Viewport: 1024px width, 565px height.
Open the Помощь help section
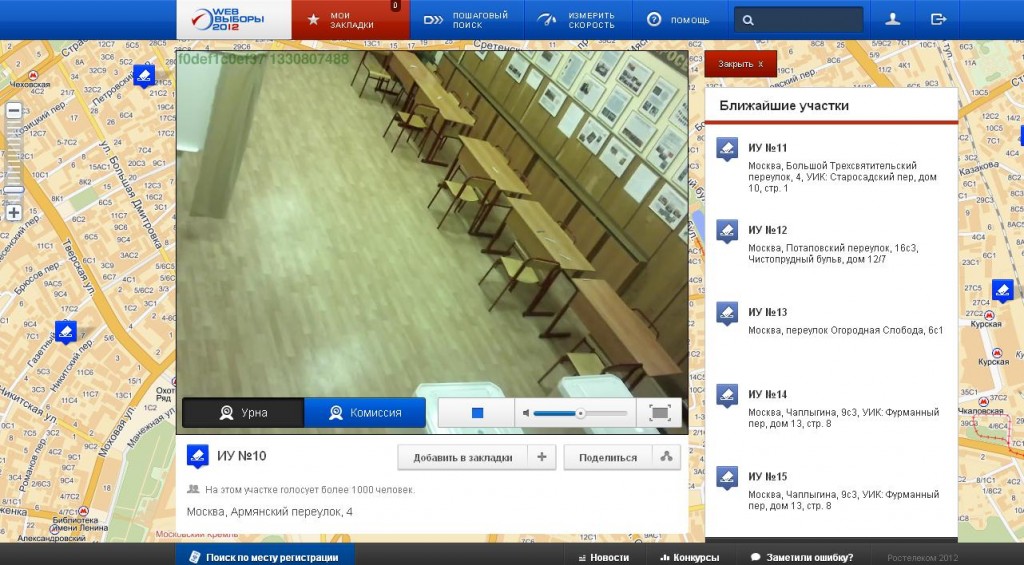click(x=678, y=19)
